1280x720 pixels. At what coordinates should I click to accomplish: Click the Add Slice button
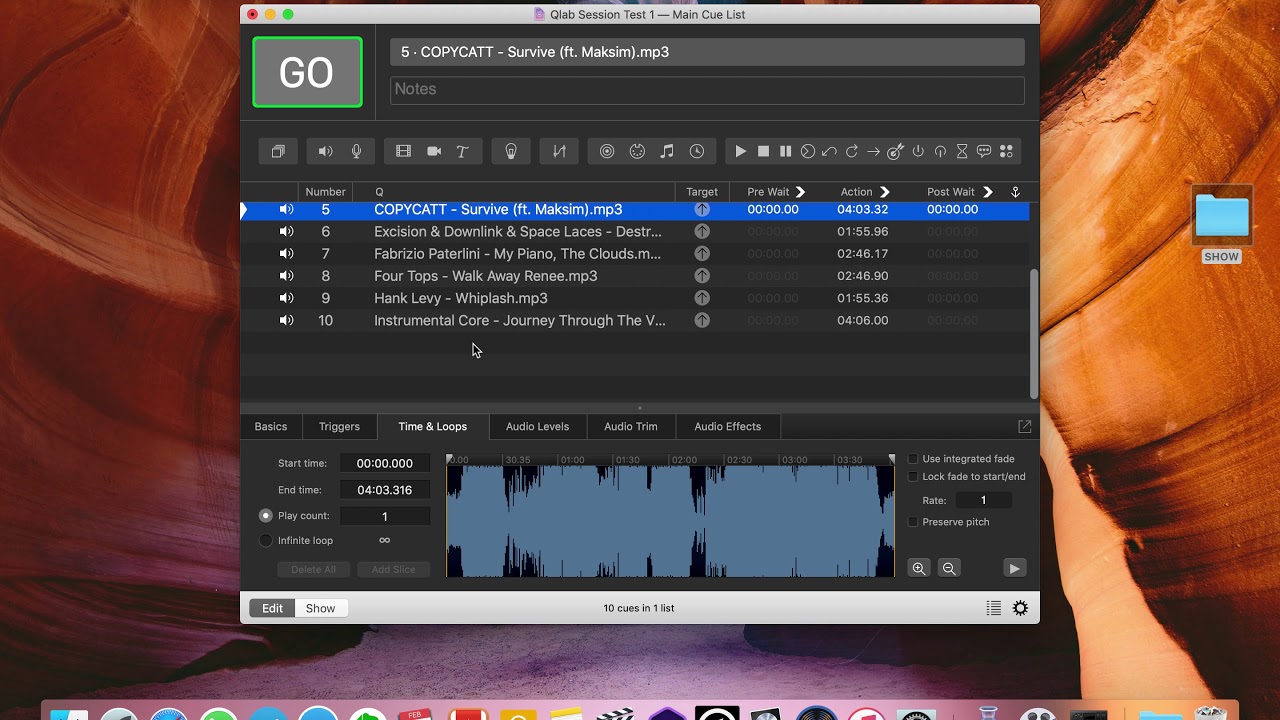pos(393,569)
